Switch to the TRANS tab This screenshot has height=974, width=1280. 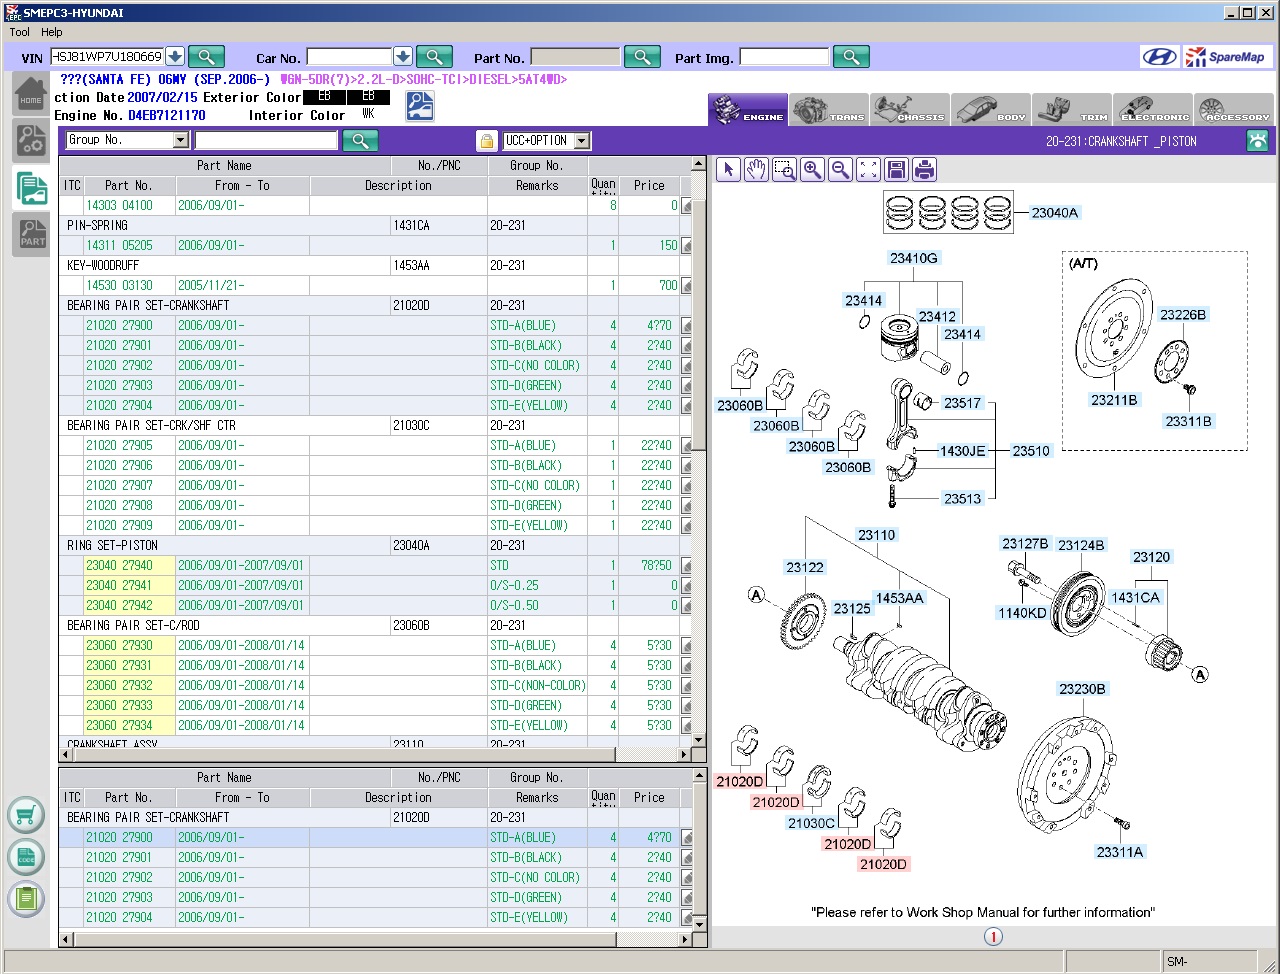(829, 109)
